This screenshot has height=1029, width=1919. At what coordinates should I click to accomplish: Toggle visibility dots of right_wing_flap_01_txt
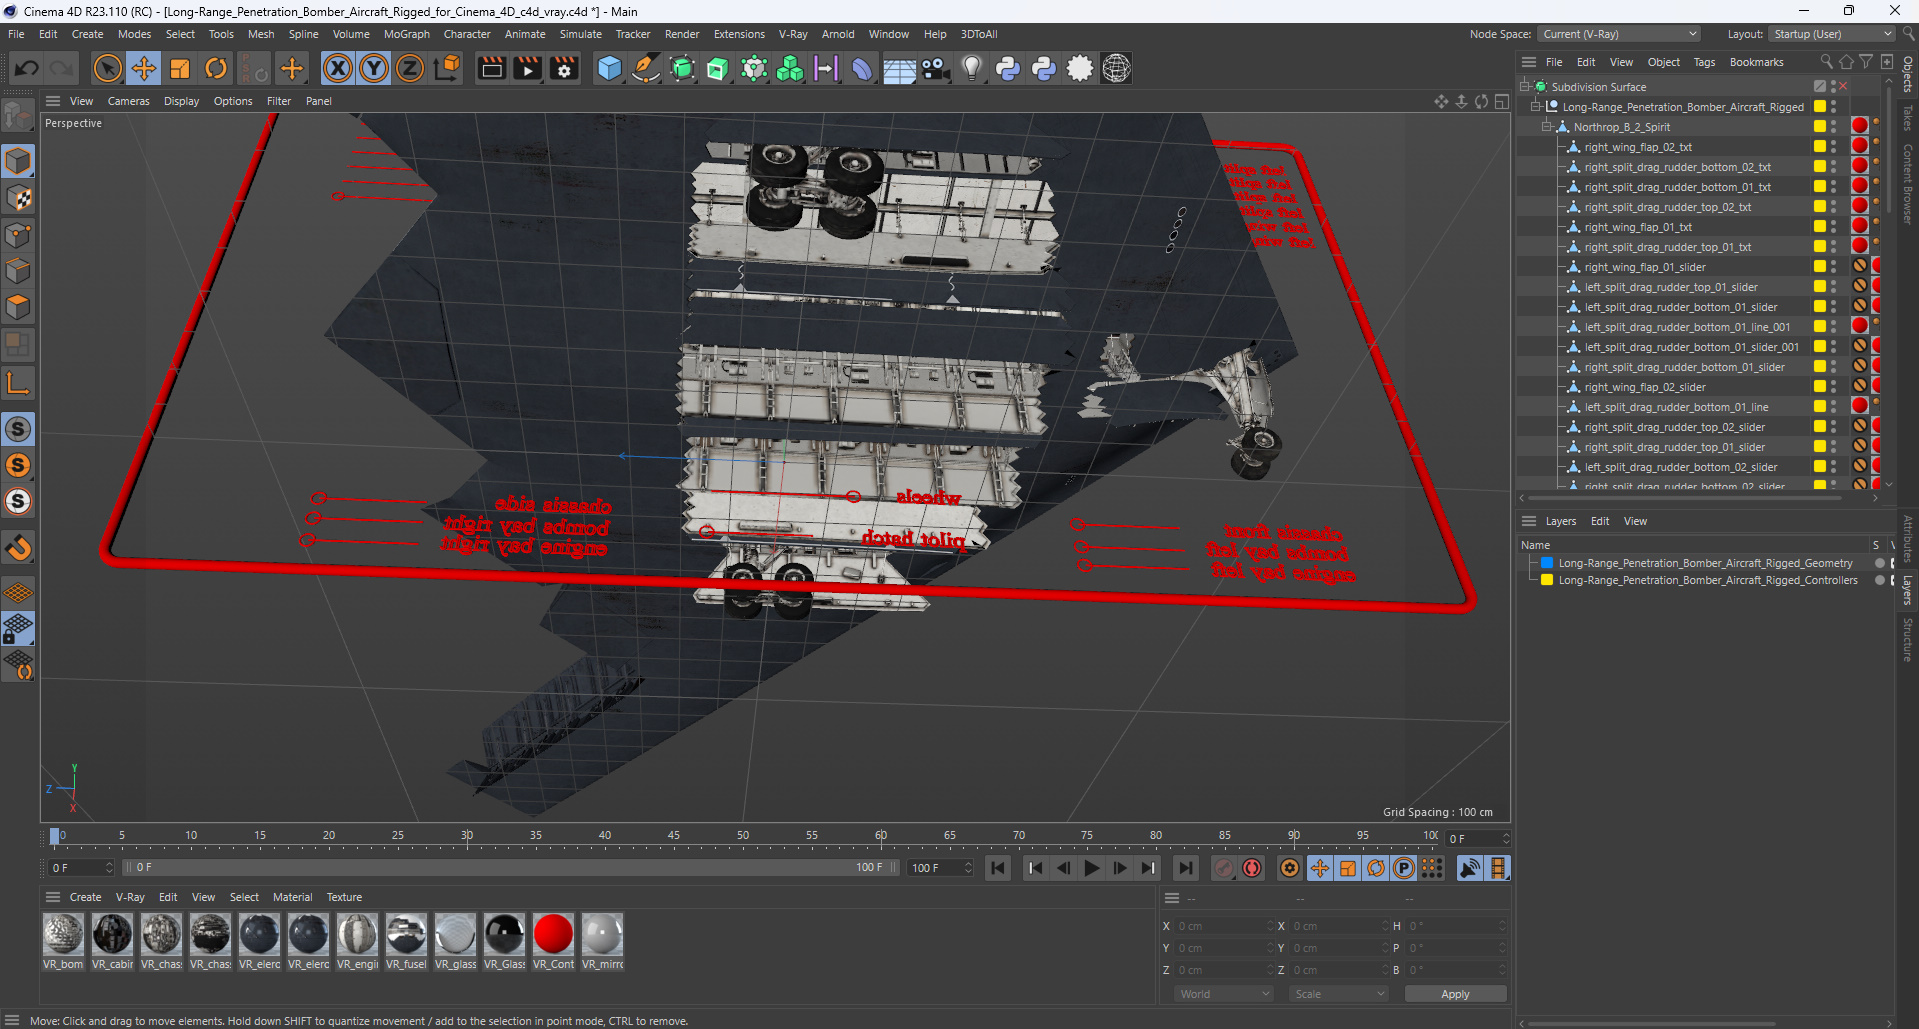1833,227
